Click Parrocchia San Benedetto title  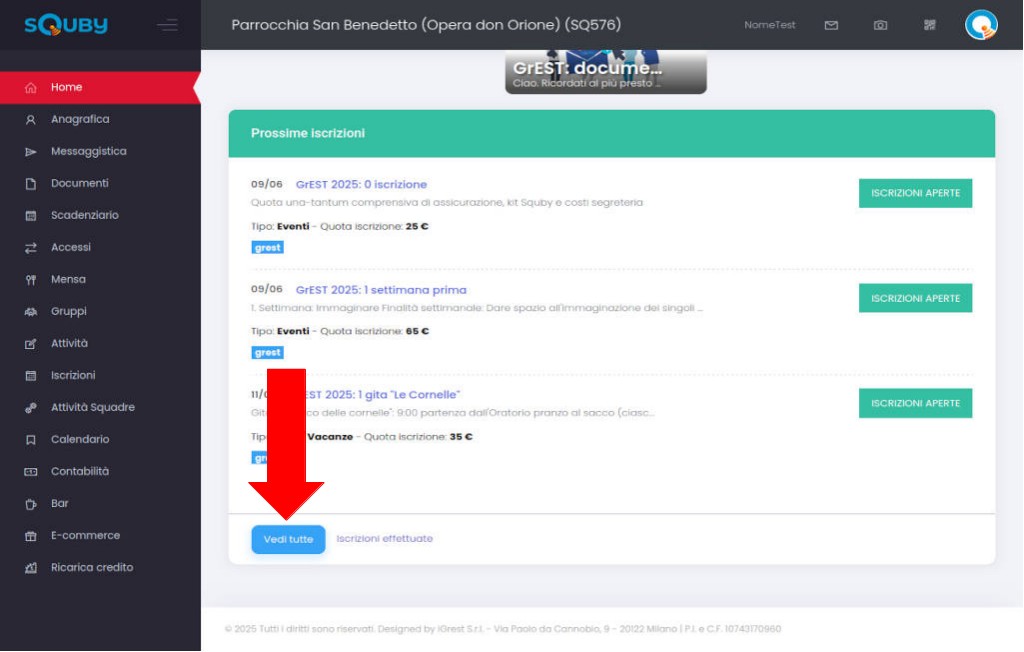(426, 25)
